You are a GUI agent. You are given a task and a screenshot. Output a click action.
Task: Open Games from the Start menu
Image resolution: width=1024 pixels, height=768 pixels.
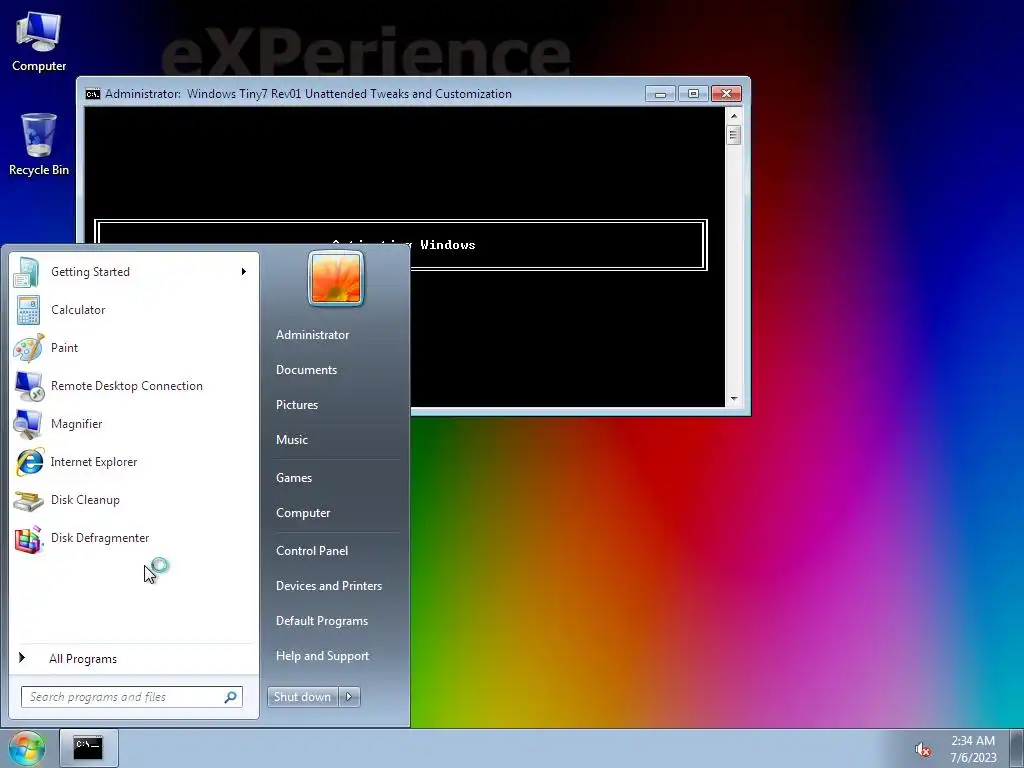pyautogui.click(x=294, y=478)
